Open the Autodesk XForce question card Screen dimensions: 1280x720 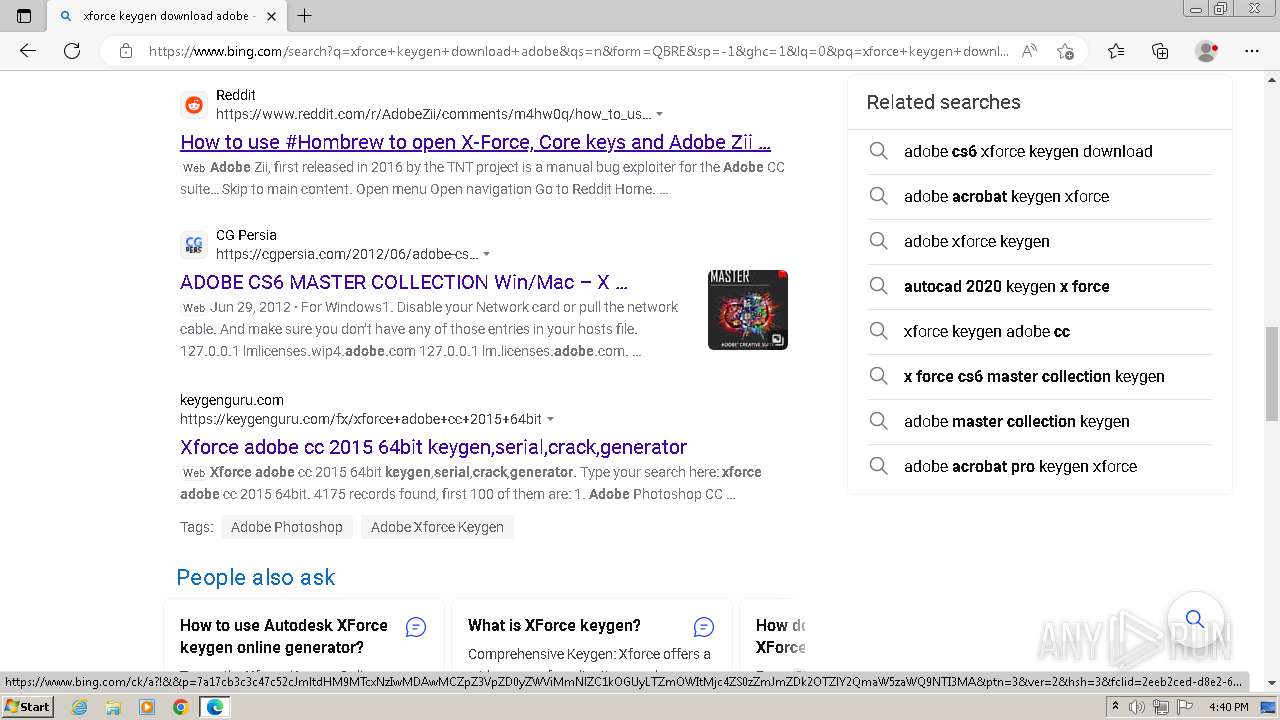284,636
